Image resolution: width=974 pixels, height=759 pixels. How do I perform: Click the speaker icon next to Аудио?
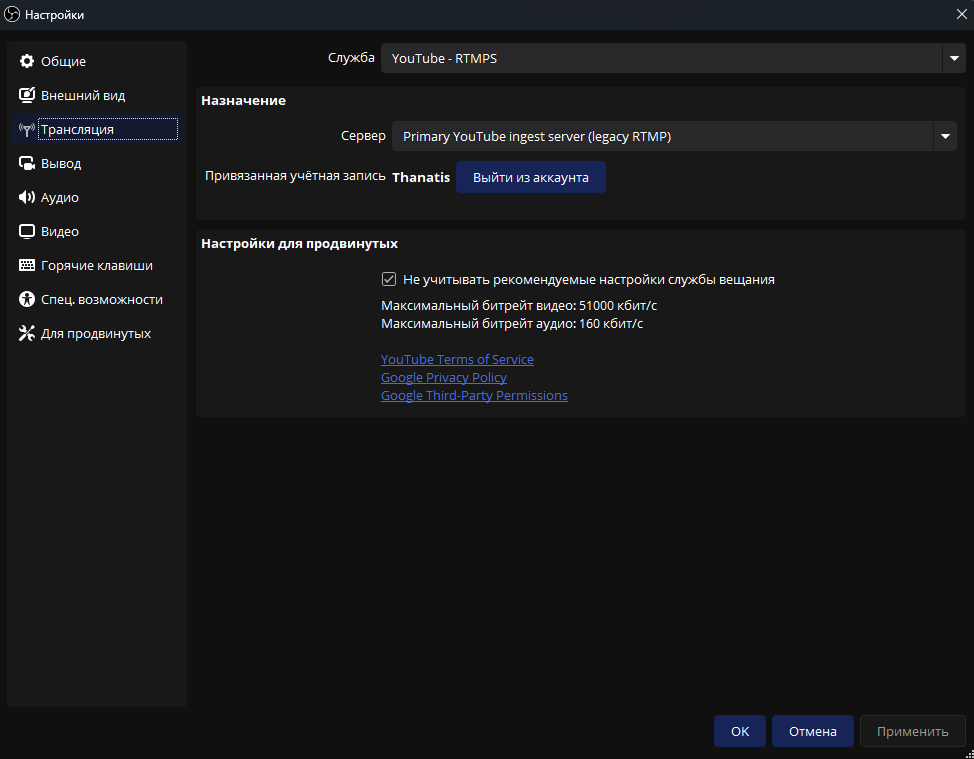coord(27,198)
